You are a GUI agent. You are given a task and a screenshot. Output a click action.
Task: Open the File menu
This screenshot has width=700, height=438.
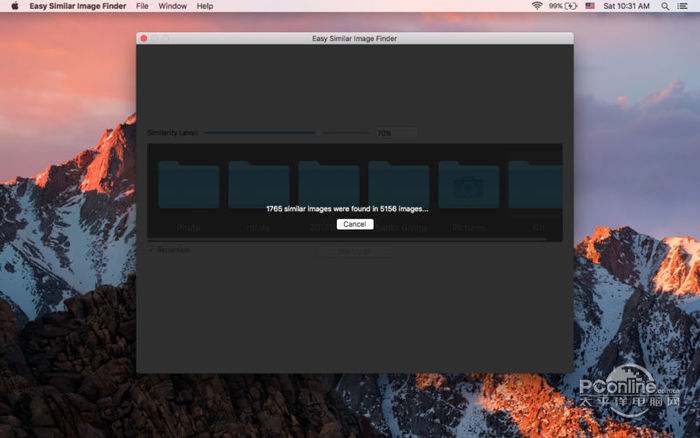[x=142, y=6]
